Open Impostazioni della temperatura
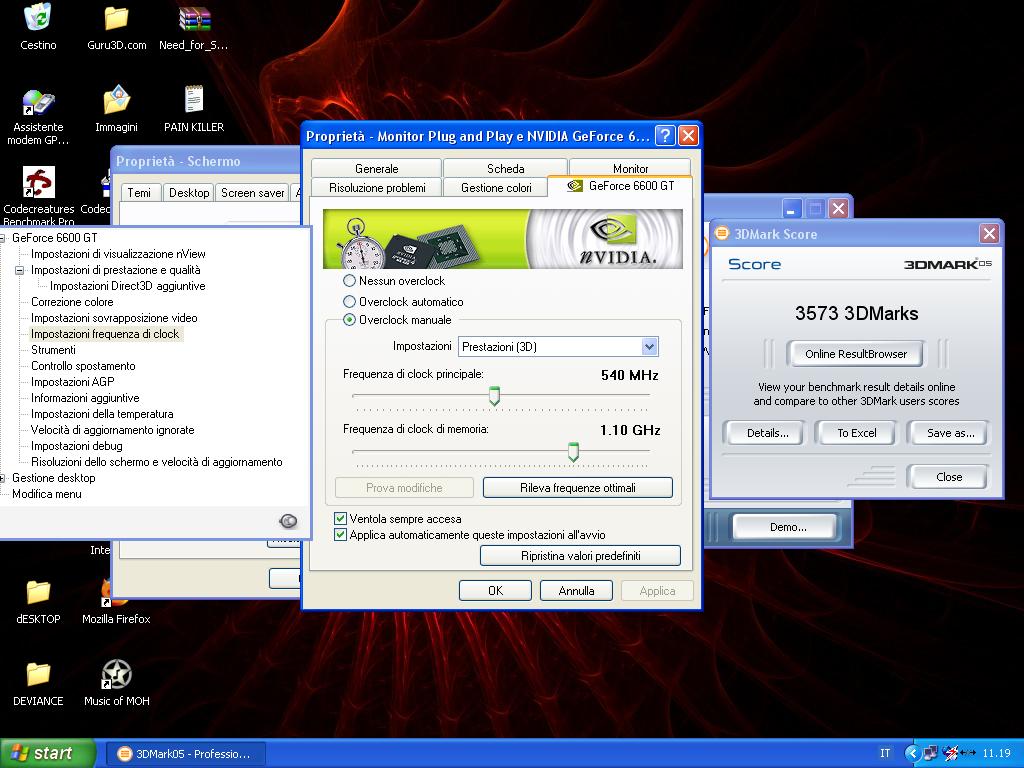 (x=103, y=414)
